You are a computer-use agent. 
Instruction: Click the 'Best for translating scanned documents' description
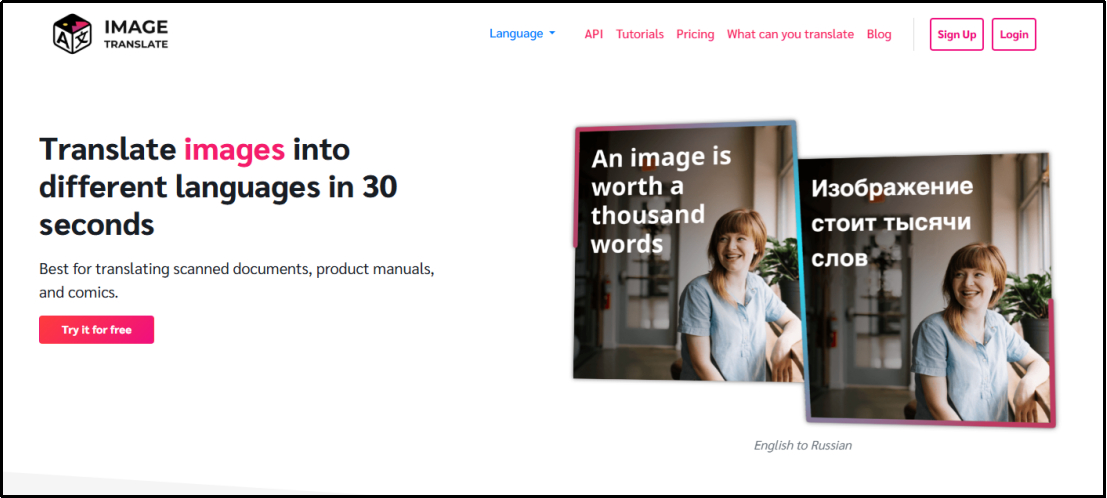tap(236, 270)
